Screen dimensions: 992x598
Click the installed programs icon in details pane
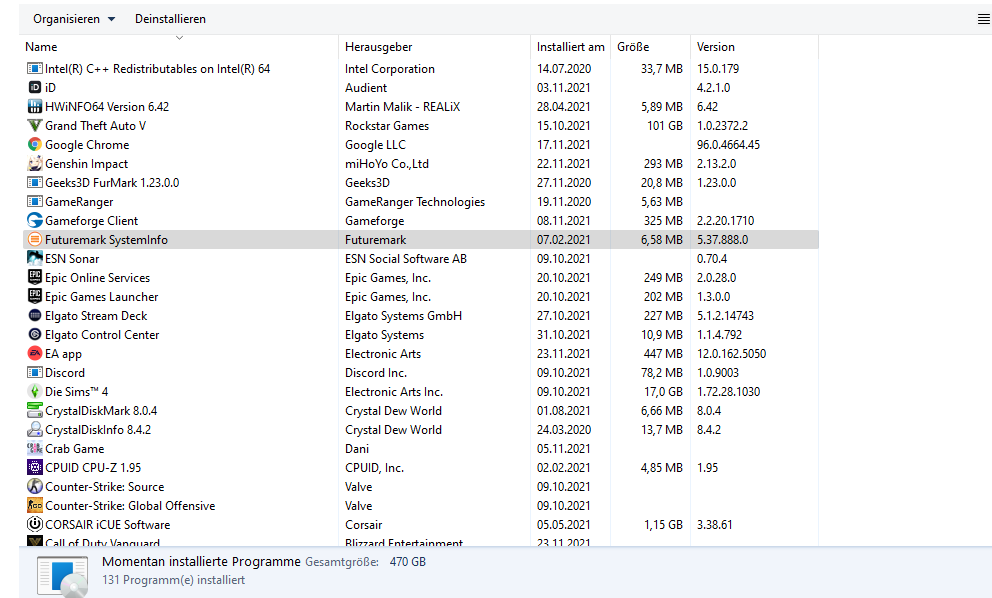(62, 576)
